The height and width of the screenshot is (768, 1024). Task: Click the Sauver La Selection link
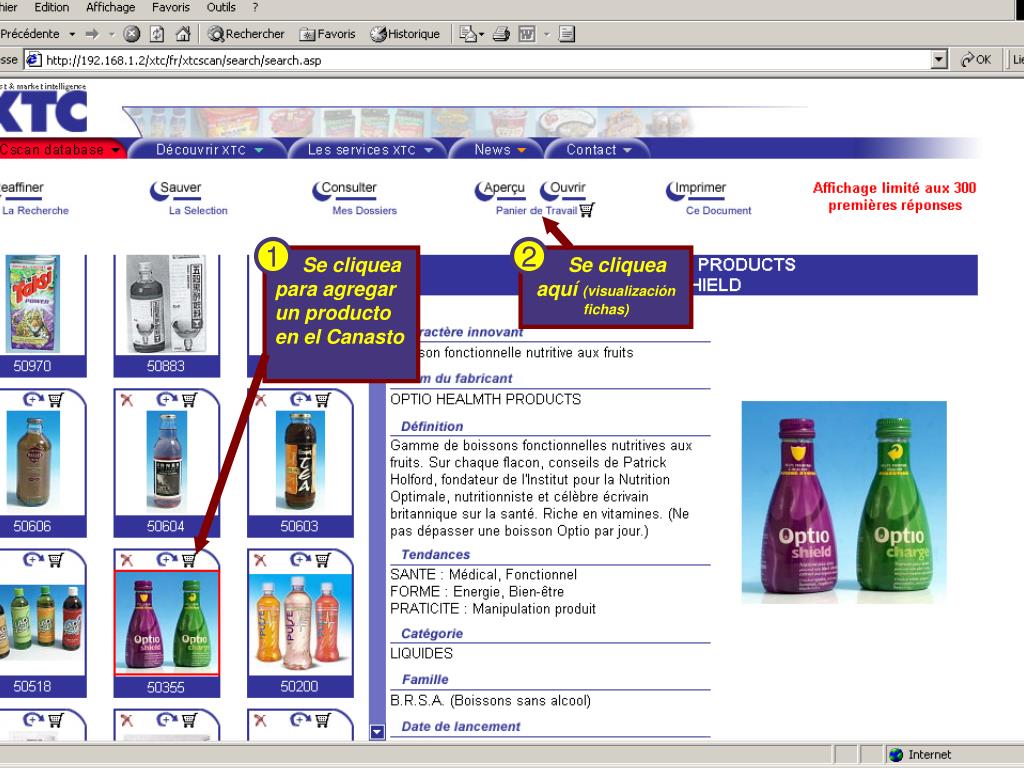(189, 198)
